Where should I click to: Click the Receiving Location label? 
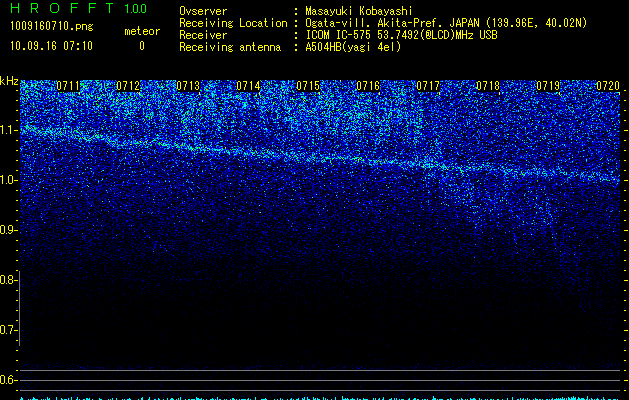pyautogui.click(x=233, y=23)
